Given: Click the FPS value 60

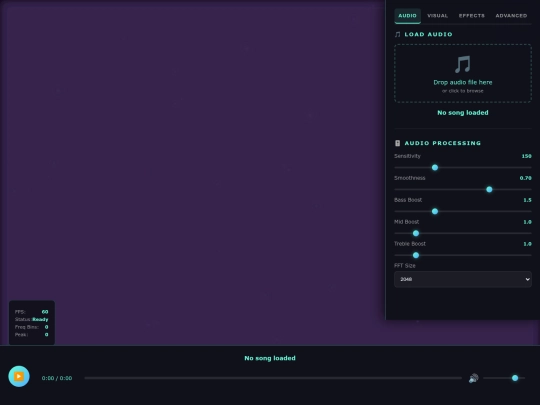Looking at the screenshot, I should pyautogui.click(x=45, y=312).
